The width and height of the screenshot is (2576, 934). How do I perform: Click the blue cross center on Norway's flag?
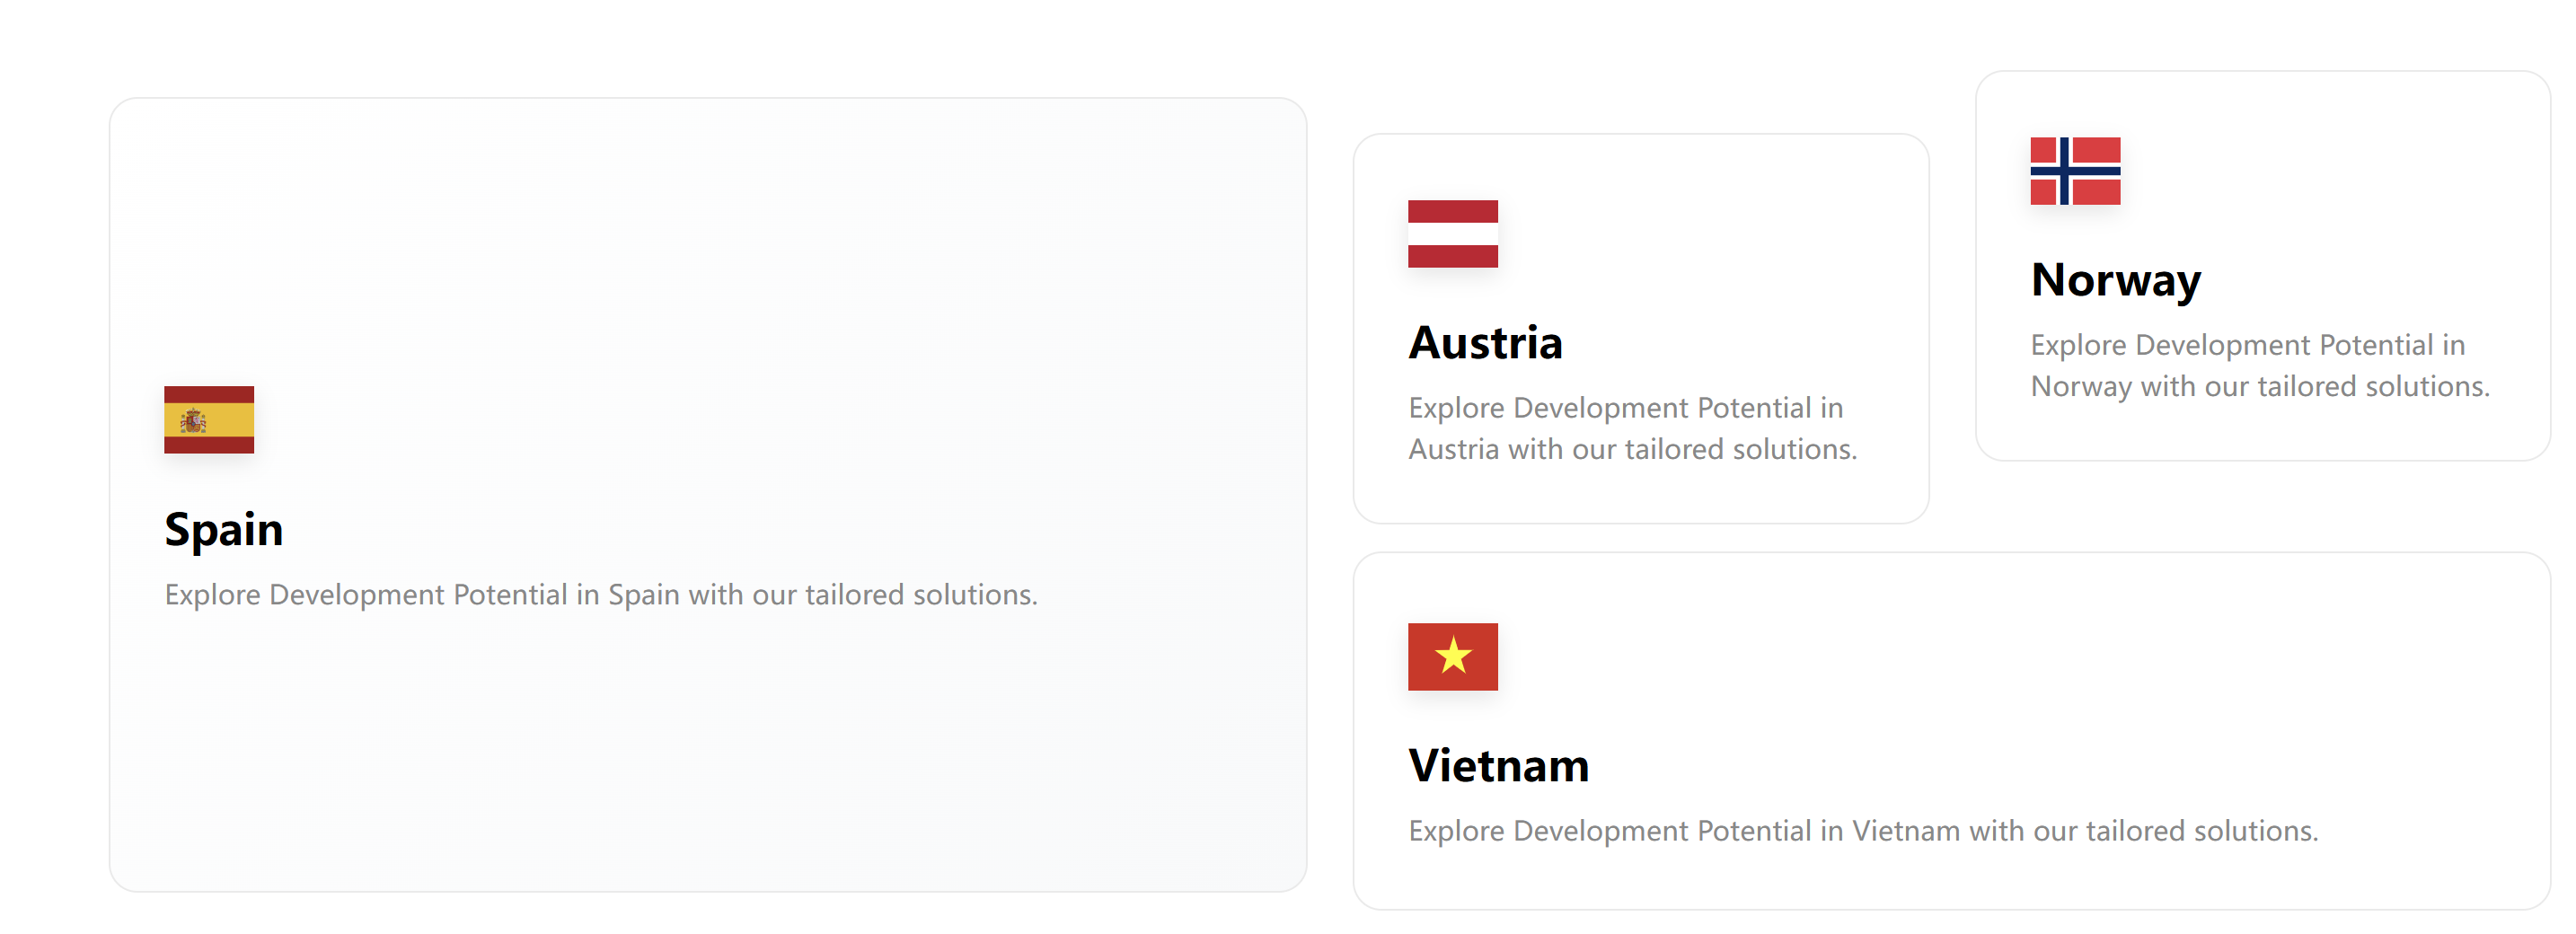point(2064,171)
